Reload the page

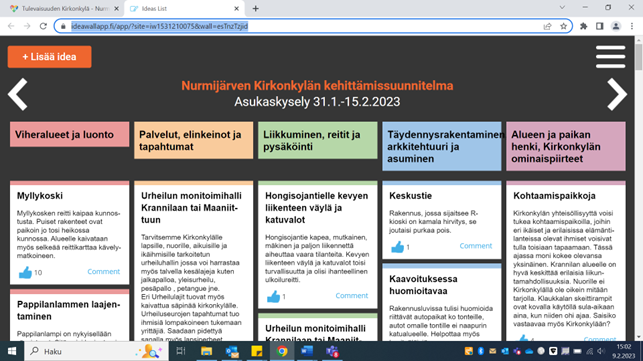(43, 26)
